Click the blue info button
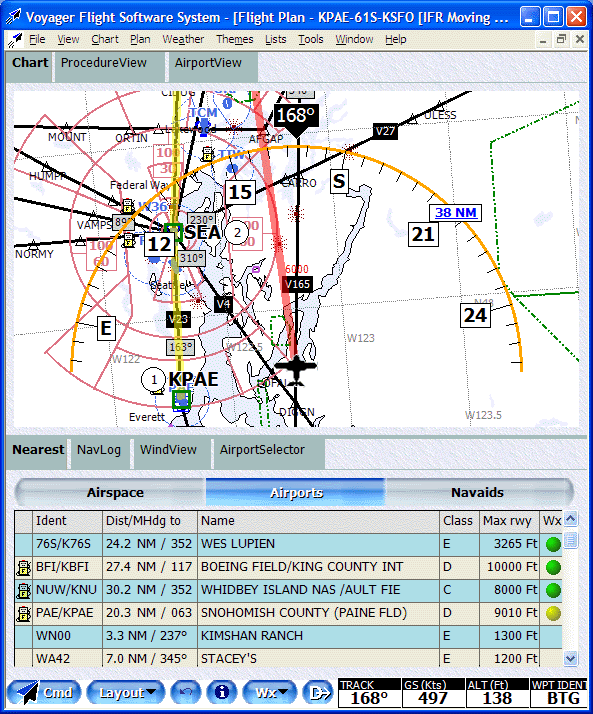The width and height of the screenshot is (593, 714). point(222,693)
